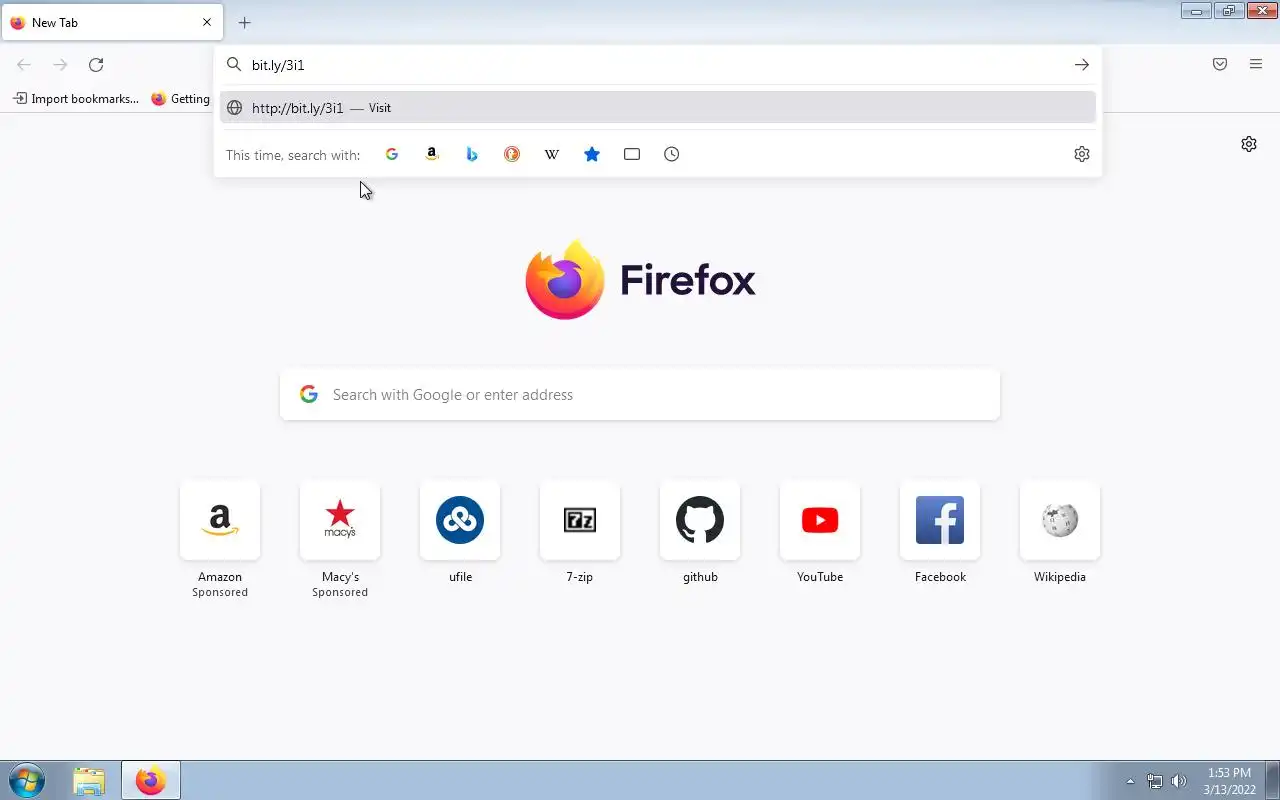Search with Google one-off icon

point(392,154)
